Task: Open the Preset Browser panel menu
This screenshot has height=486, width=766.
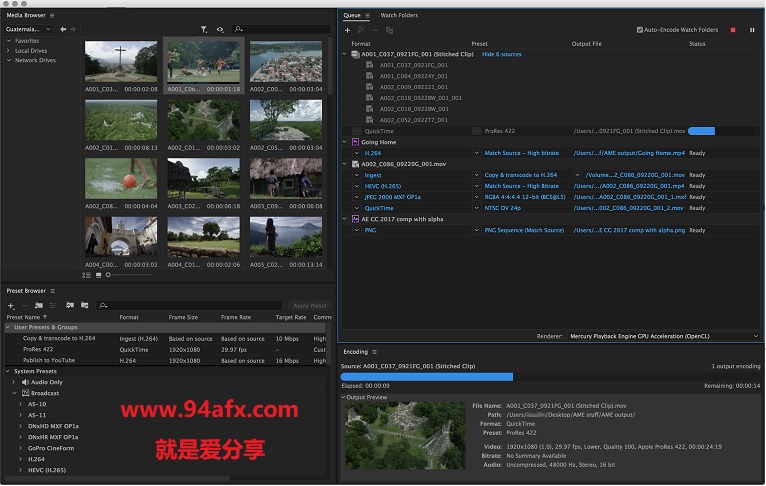Action: point(53,291)
